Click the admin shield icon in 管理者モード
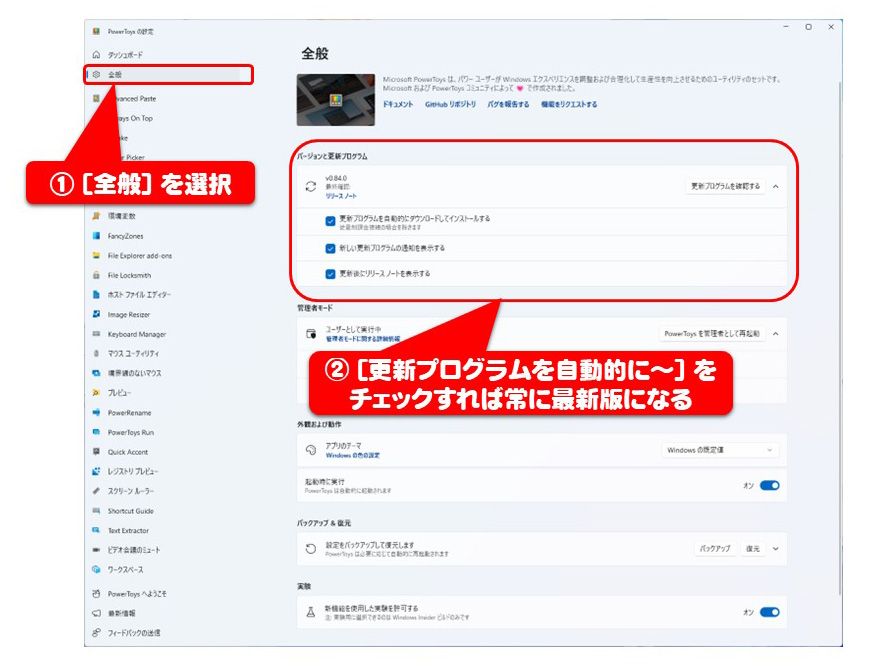Screen dimensions: 870x668 click(x=311, y=333)
